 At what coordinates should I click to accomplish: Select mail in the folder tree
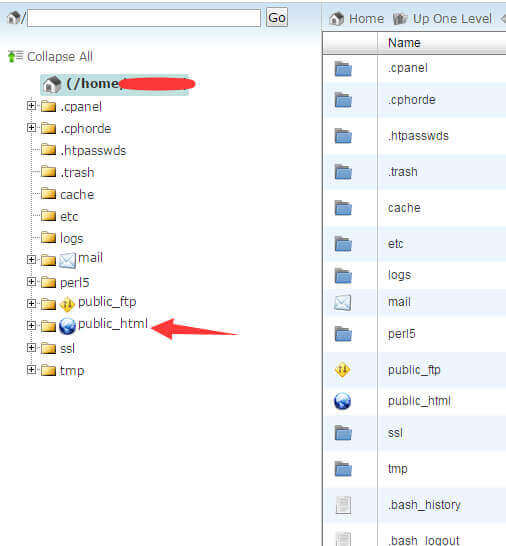[91, 258]
